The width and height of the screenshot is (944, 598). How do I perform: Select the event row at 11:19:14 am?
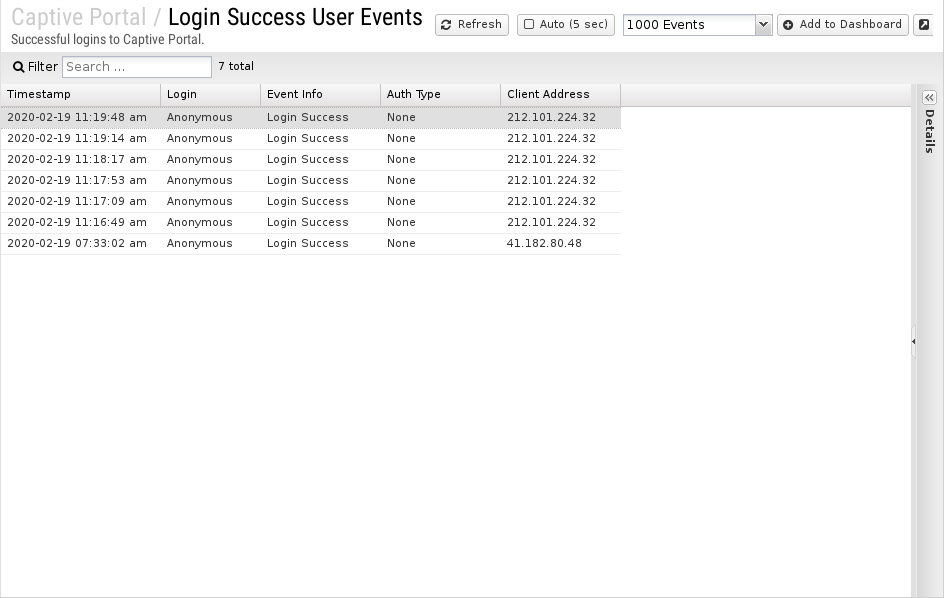pyautogui.click(x=310, y=138)
